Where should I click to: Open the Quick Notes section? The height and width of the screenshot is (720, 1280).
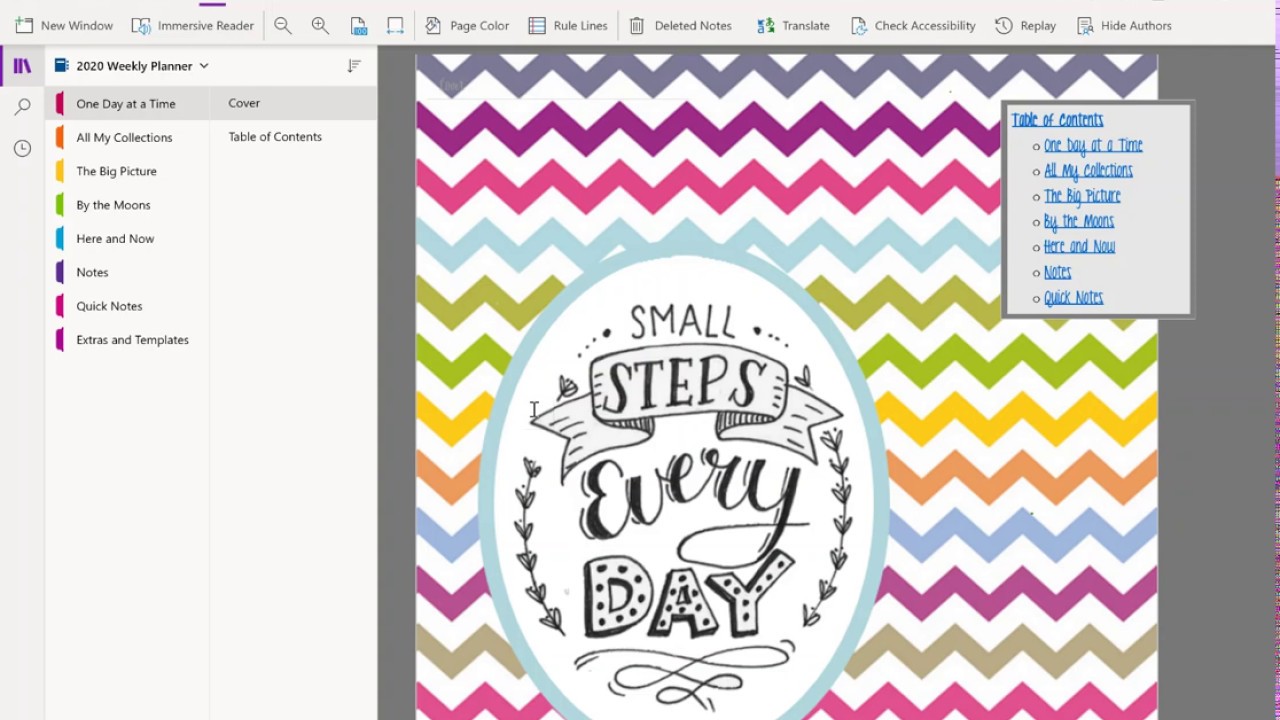(x=127, y=306)
